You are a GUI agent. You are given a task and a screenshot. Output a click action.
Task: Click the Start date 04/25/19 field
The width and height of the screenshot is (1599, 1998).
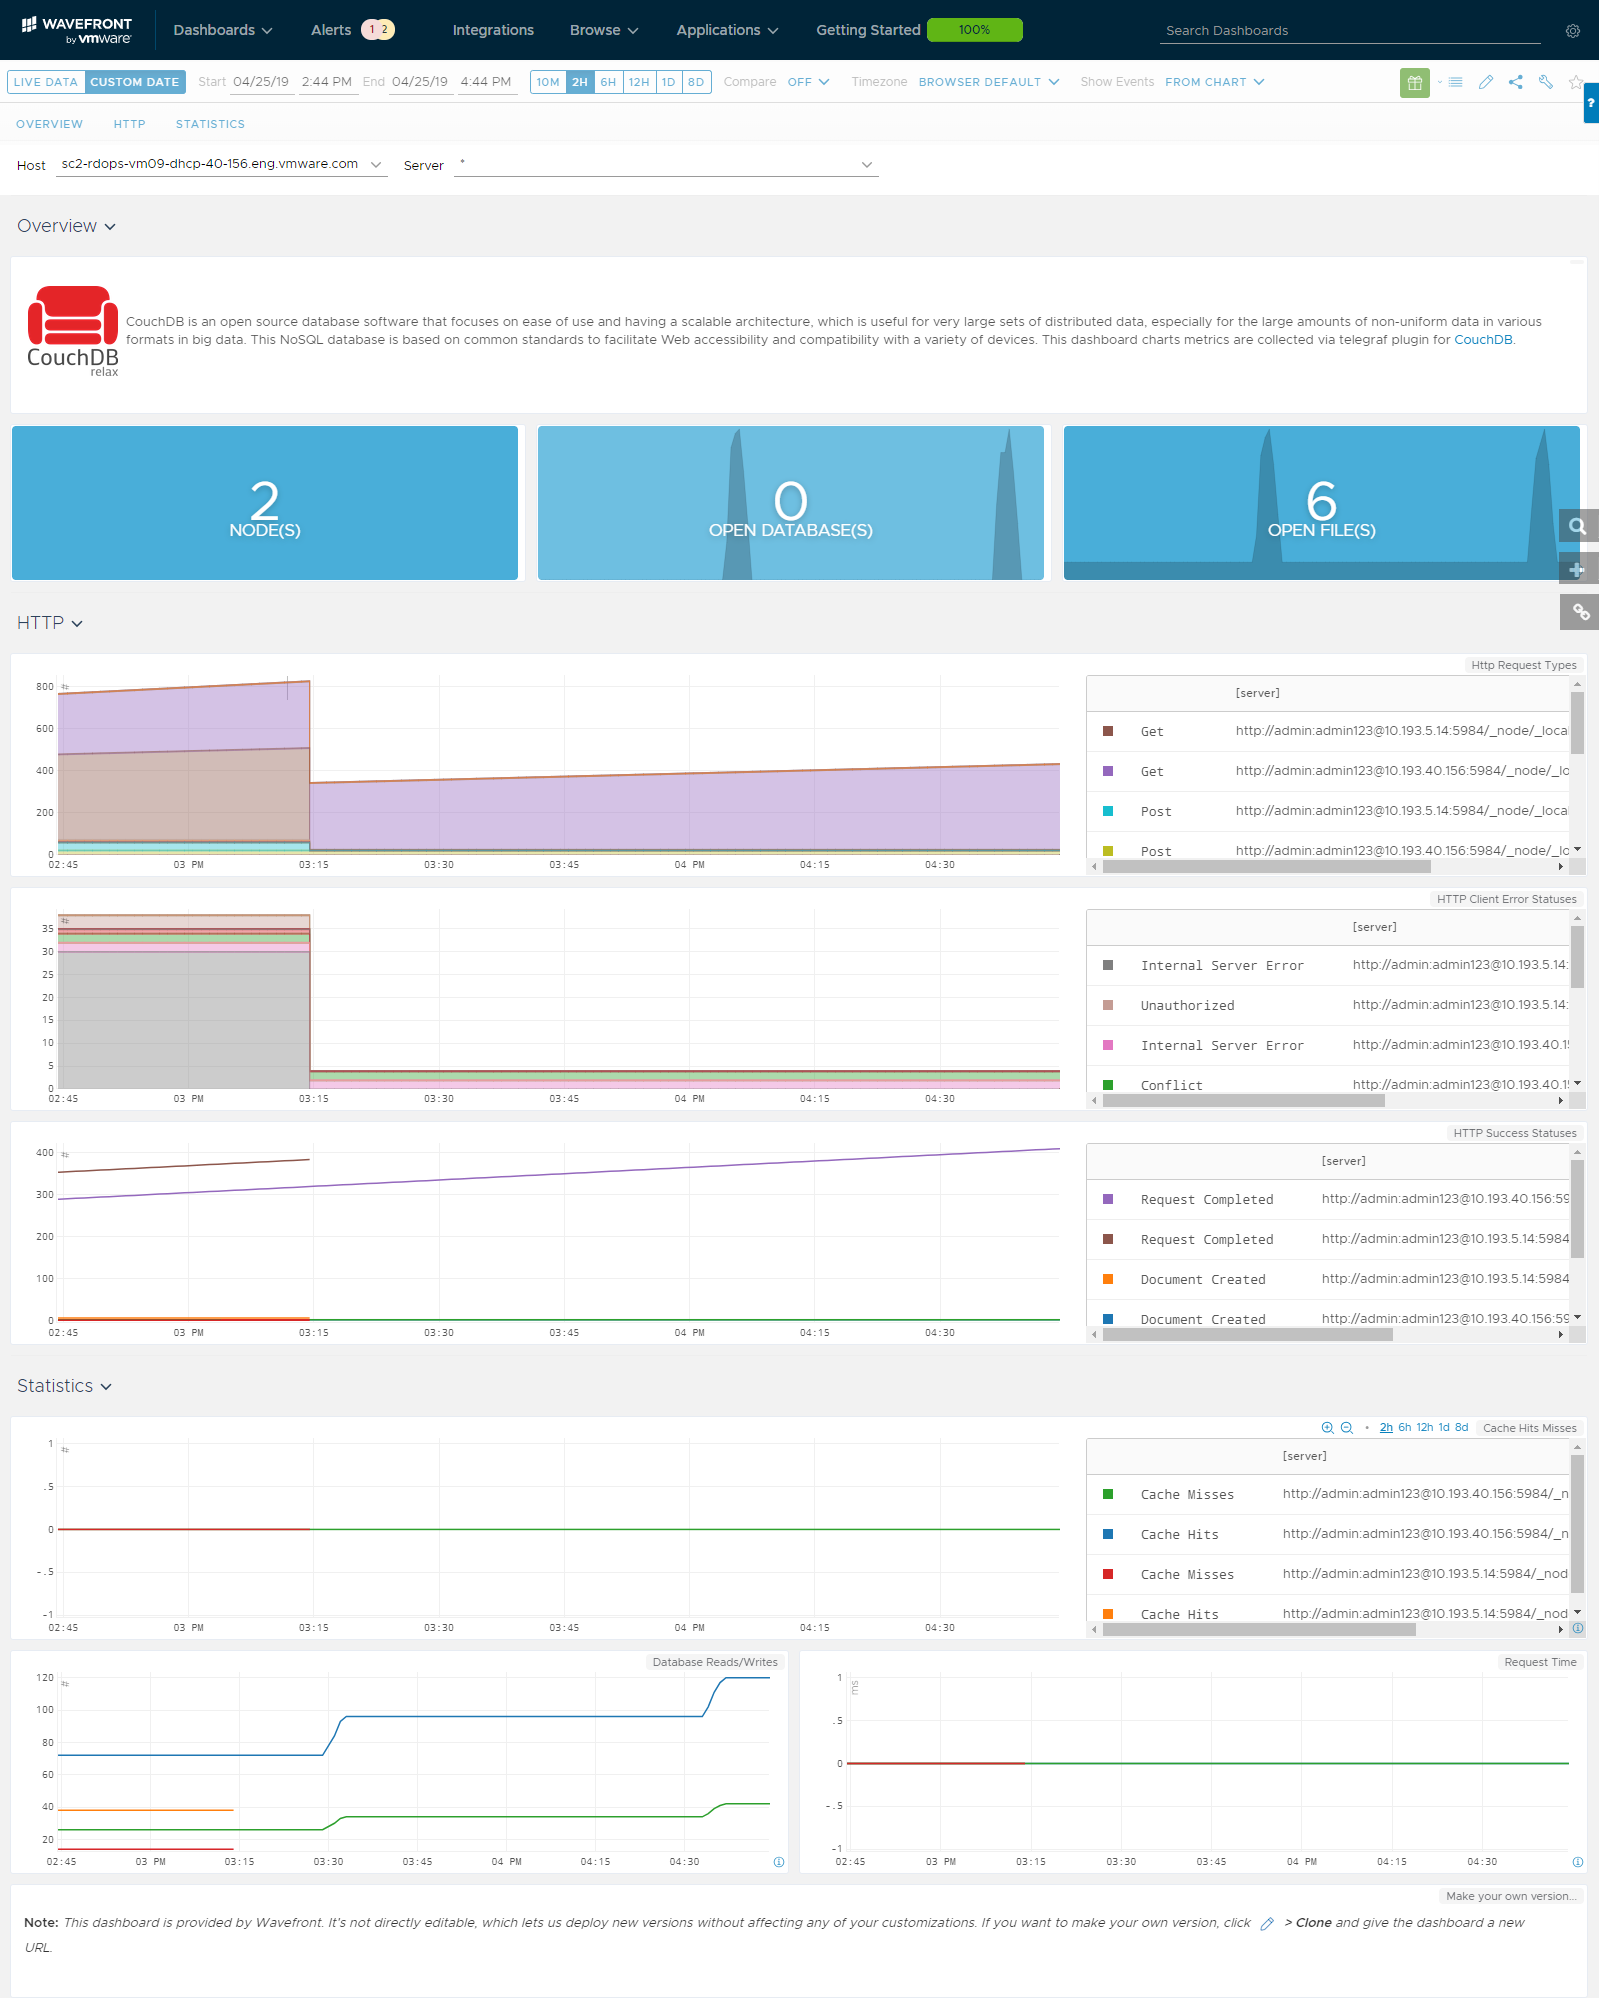point(261,82)
